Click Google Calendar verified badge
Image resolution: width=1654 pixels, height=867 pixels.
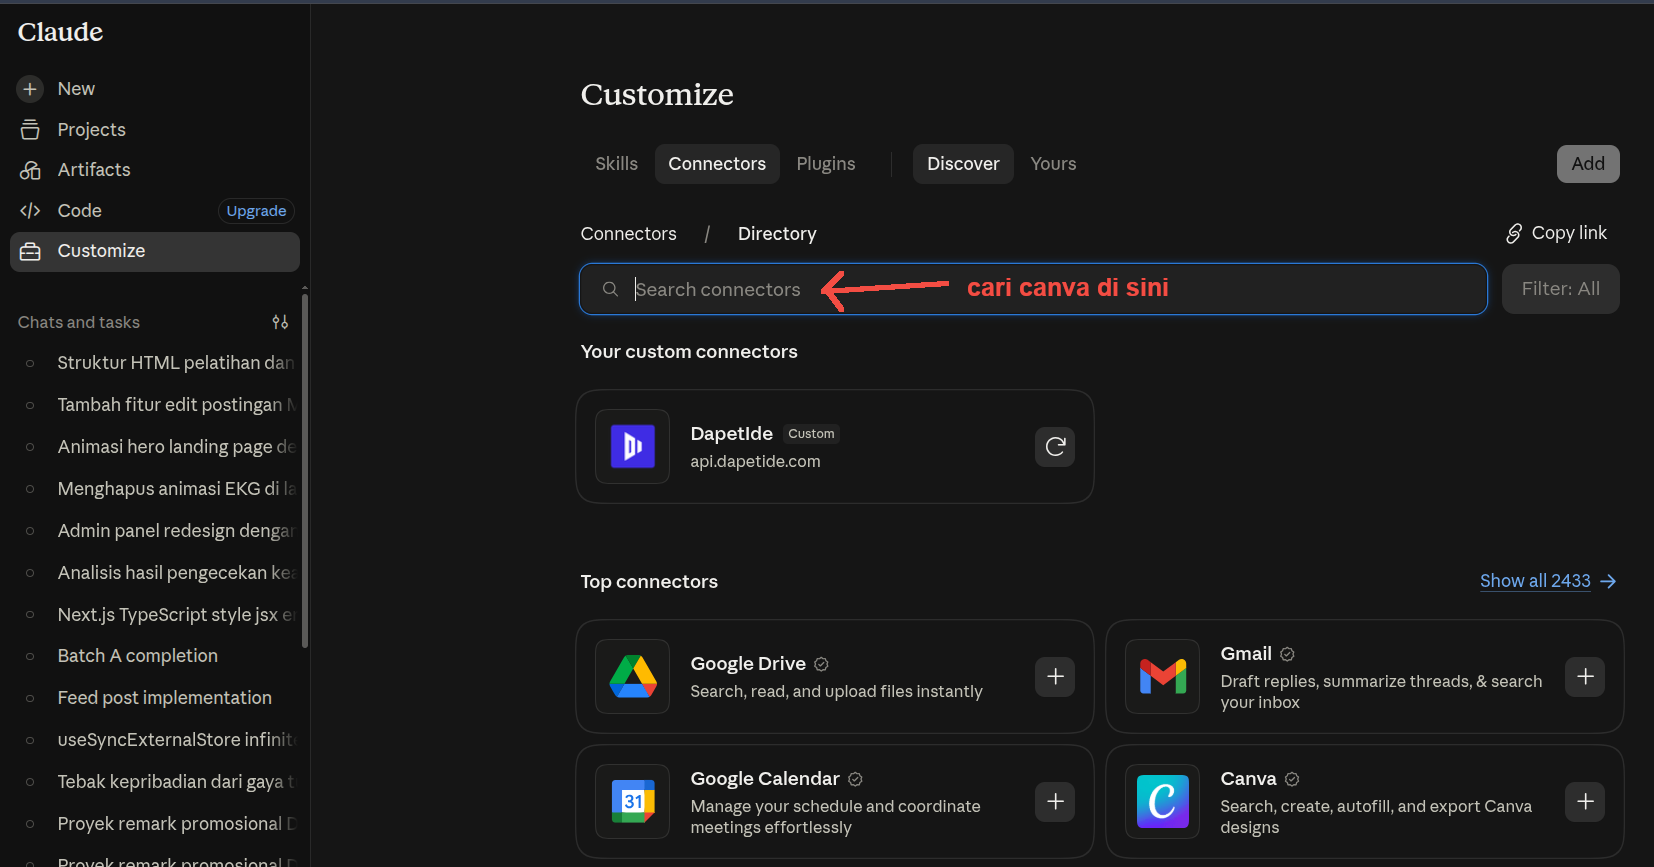(855, 779)
